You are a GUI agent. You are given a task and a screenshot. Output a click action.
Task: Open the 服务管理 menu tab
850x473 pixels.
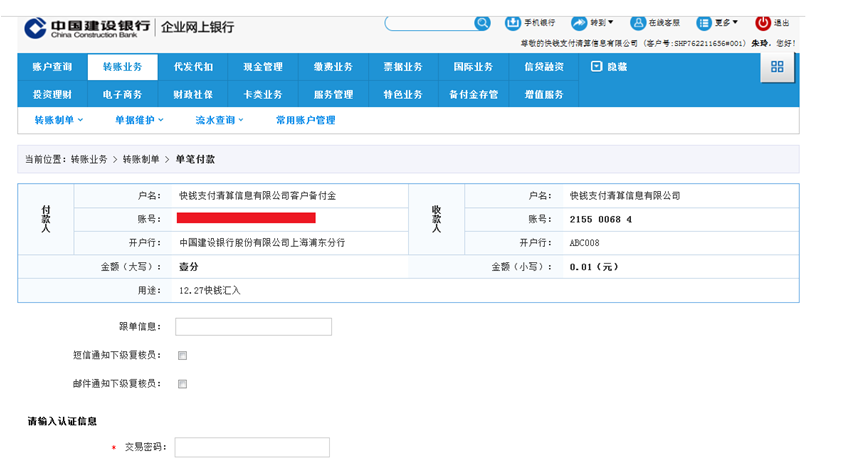click(333, 94)
